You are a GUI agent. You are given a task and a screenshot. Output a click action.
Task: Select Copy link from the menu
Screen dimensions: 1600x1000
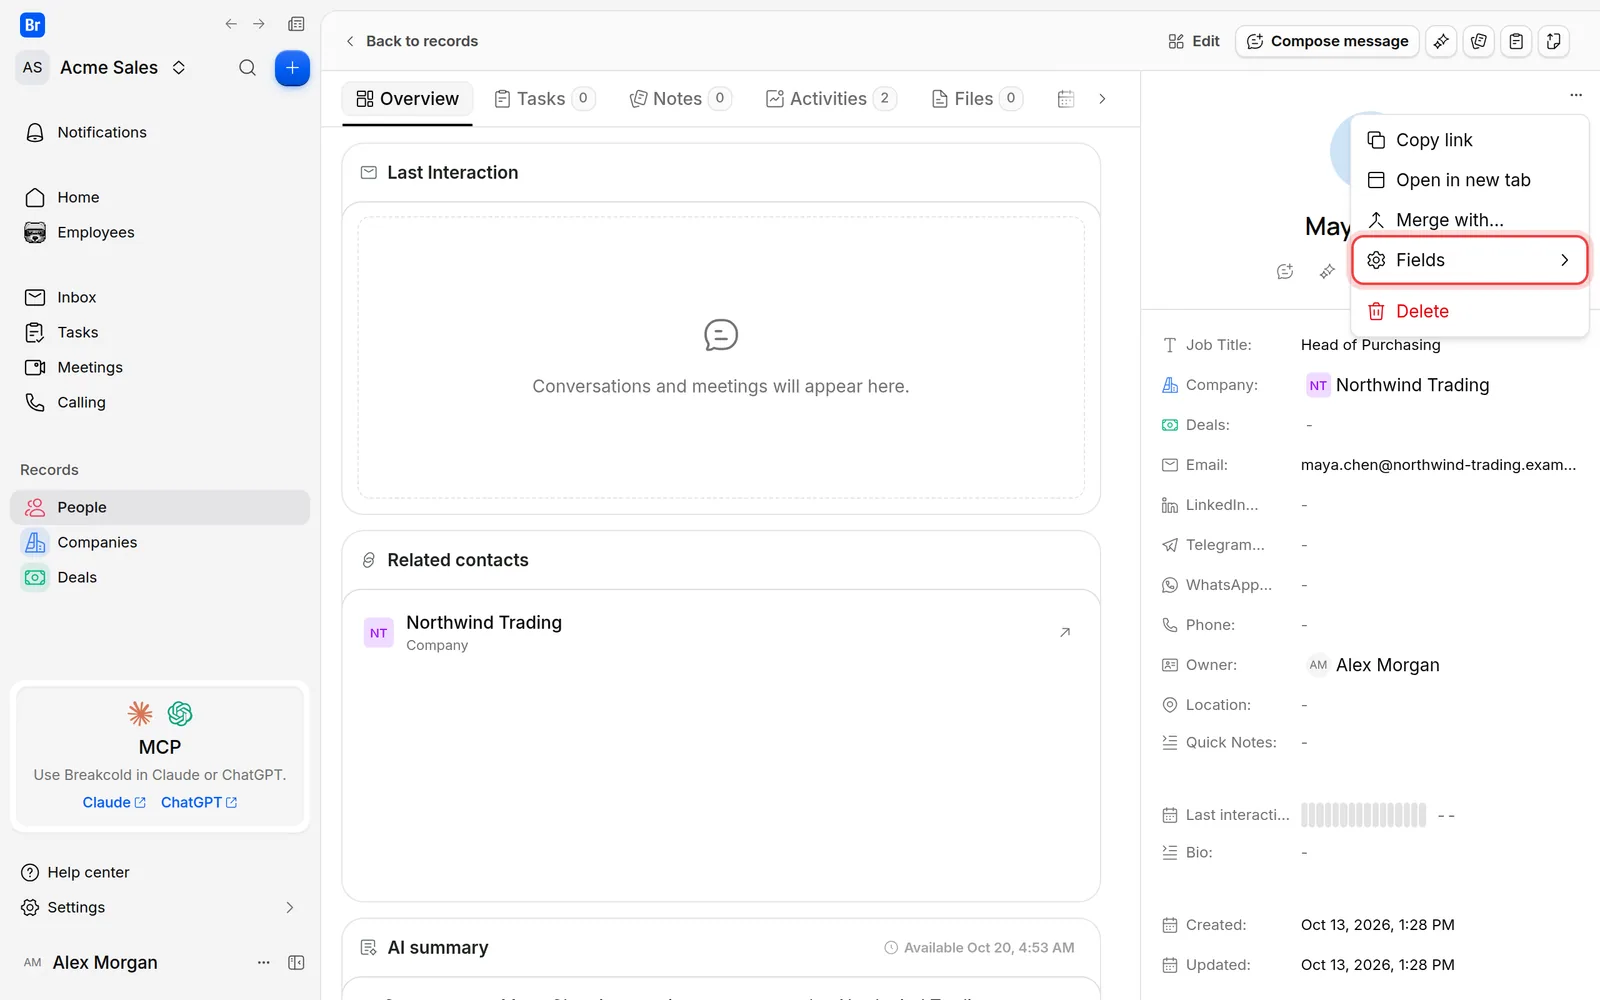1469,140
